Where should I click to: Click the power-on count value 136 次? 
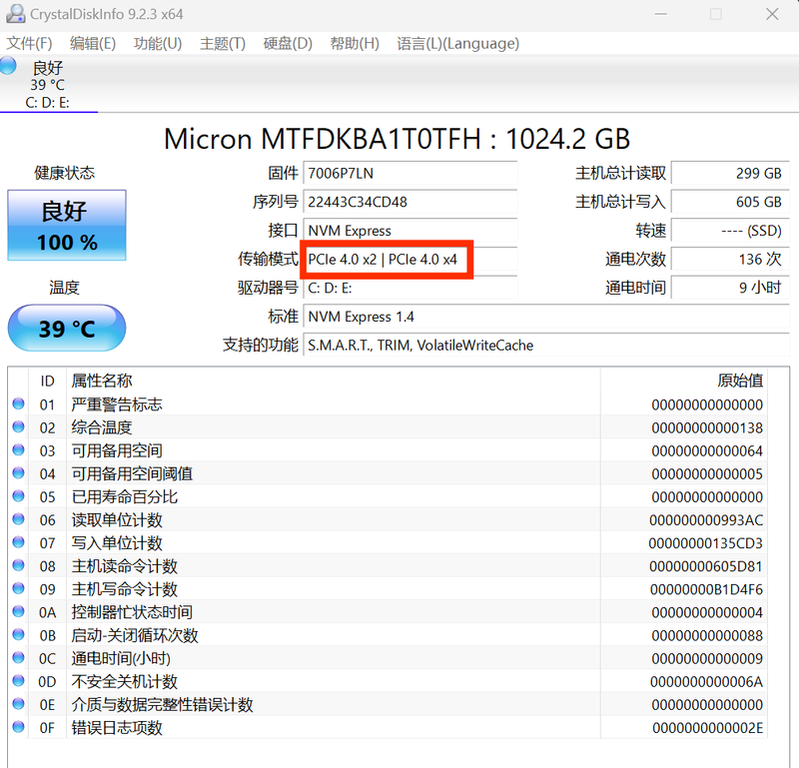point(730,259)
